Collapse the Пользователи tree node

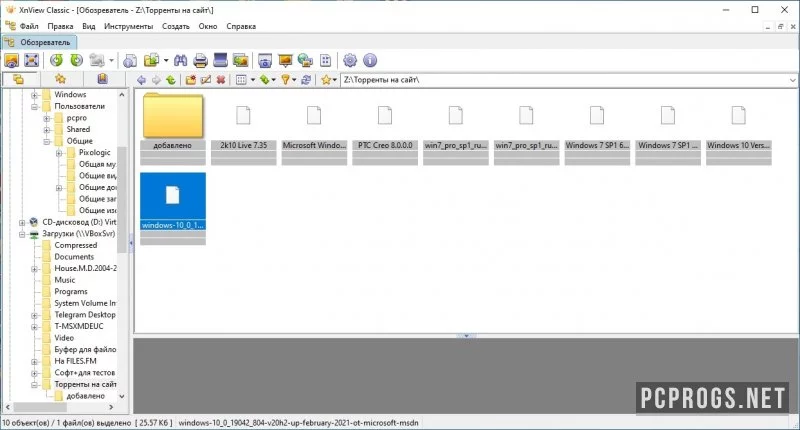pyautogui.click(x=34, y=107)
